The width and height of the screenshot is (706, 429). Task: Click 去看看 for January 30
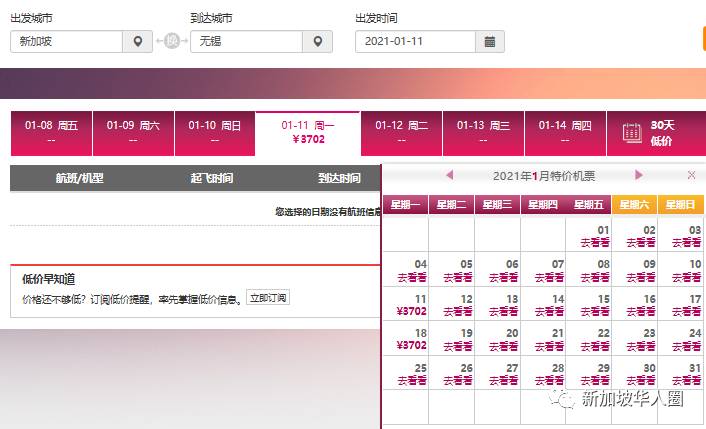641,381
